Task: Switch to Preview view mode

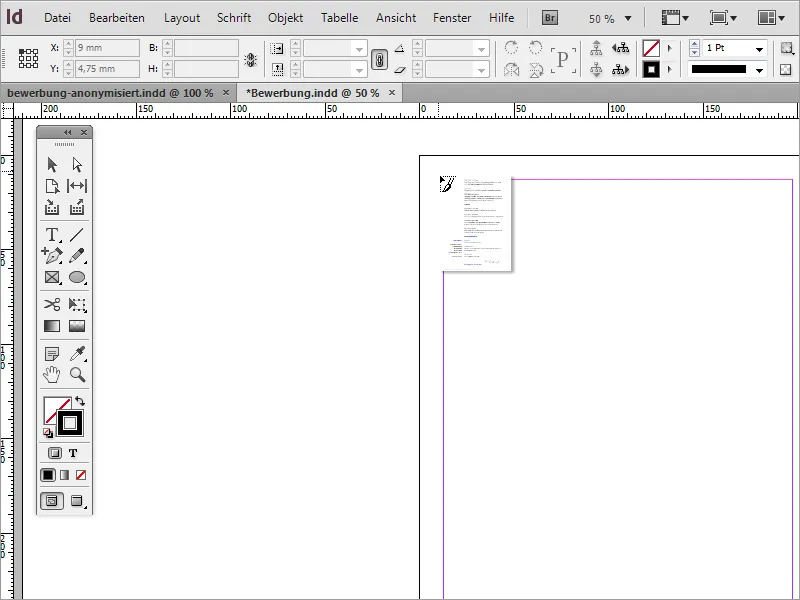Action: [77, 501]
